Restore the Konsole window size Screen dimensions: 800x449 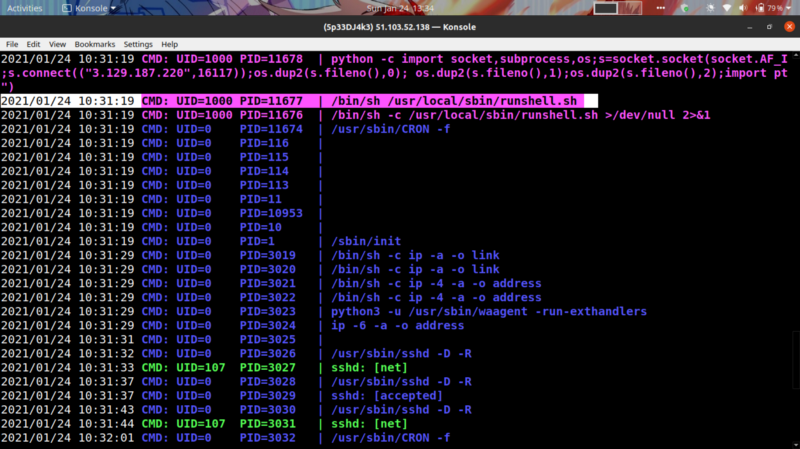tap(769, 27)
